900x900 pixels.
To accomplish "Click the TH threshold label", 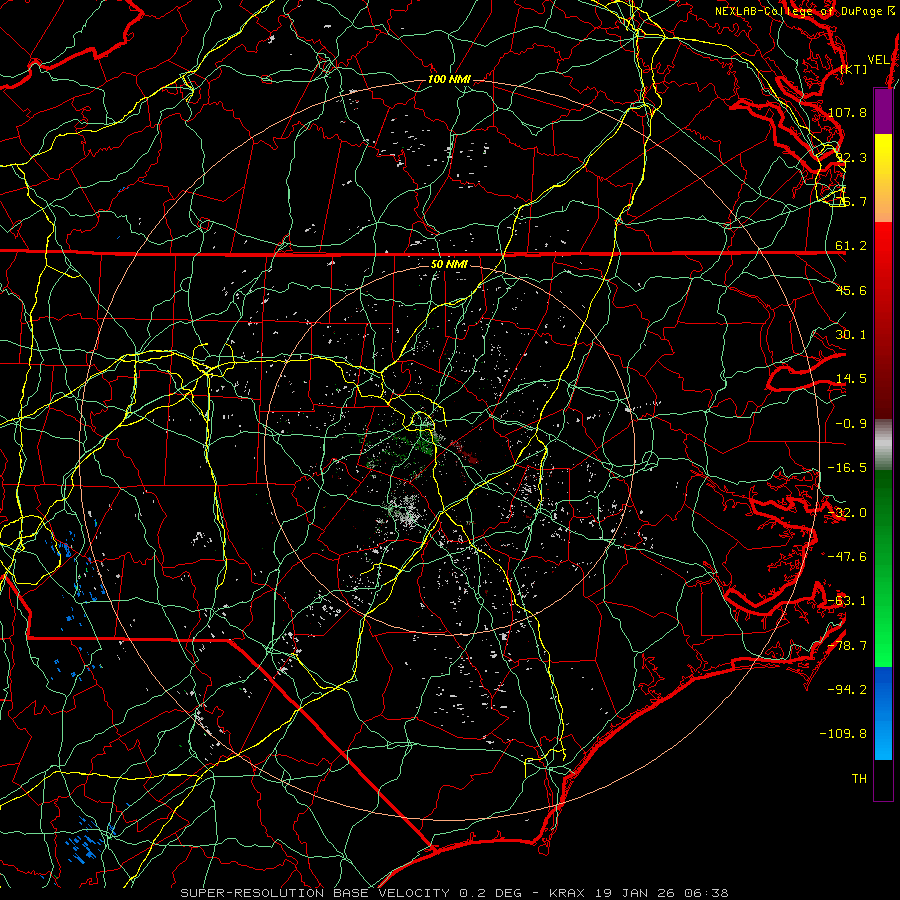I will point(859,779).
